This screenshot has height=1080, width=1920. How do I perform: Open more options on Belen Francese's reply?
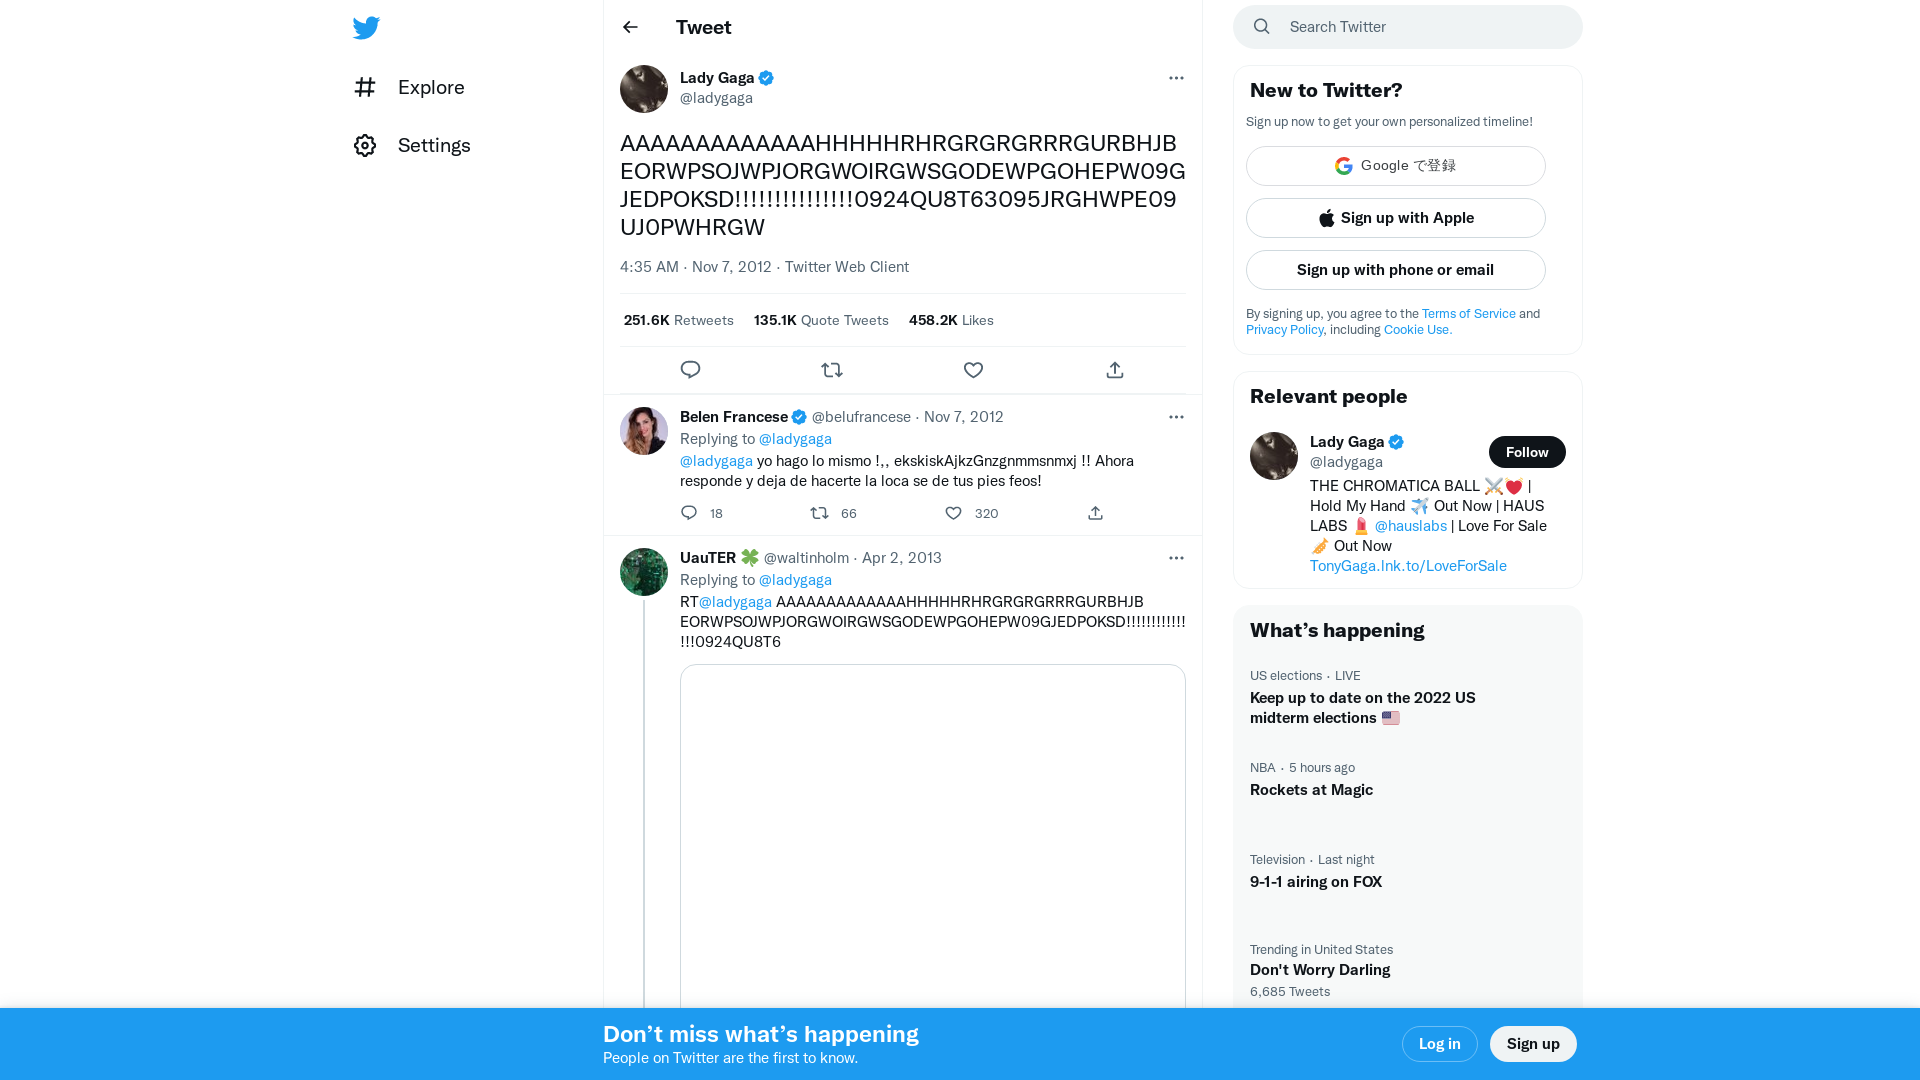click(x=1176, y=417)
